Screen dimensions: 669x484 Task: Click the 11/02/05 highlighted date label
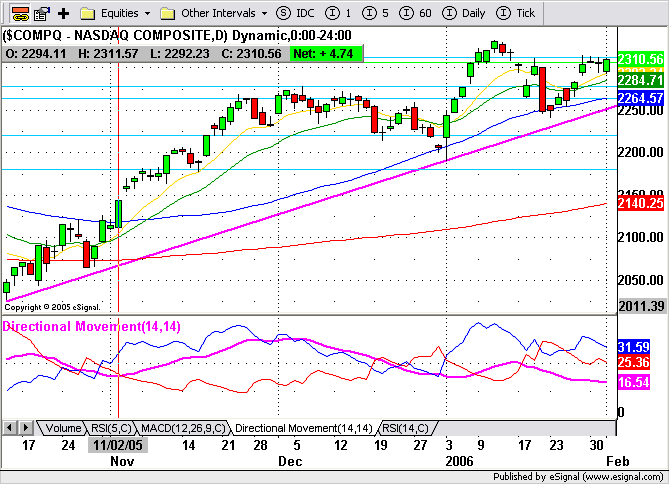[118, 445]
